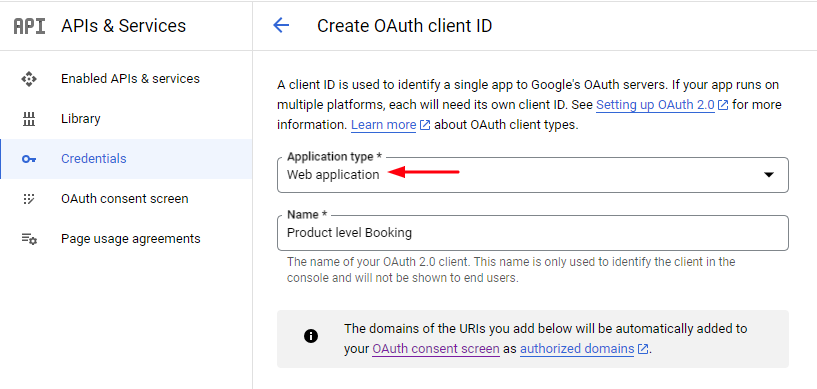The width and height of the screenshot is (817, 389).
Task: Open the Setting up OAuth 2.0 link
Action: (655, 105)
